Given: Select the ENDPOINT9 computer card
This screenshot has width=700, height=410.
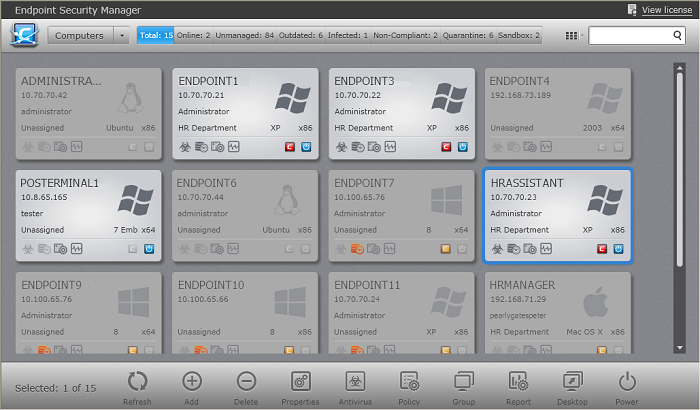Looking at the screenshot, I should [x=88, y=313].
